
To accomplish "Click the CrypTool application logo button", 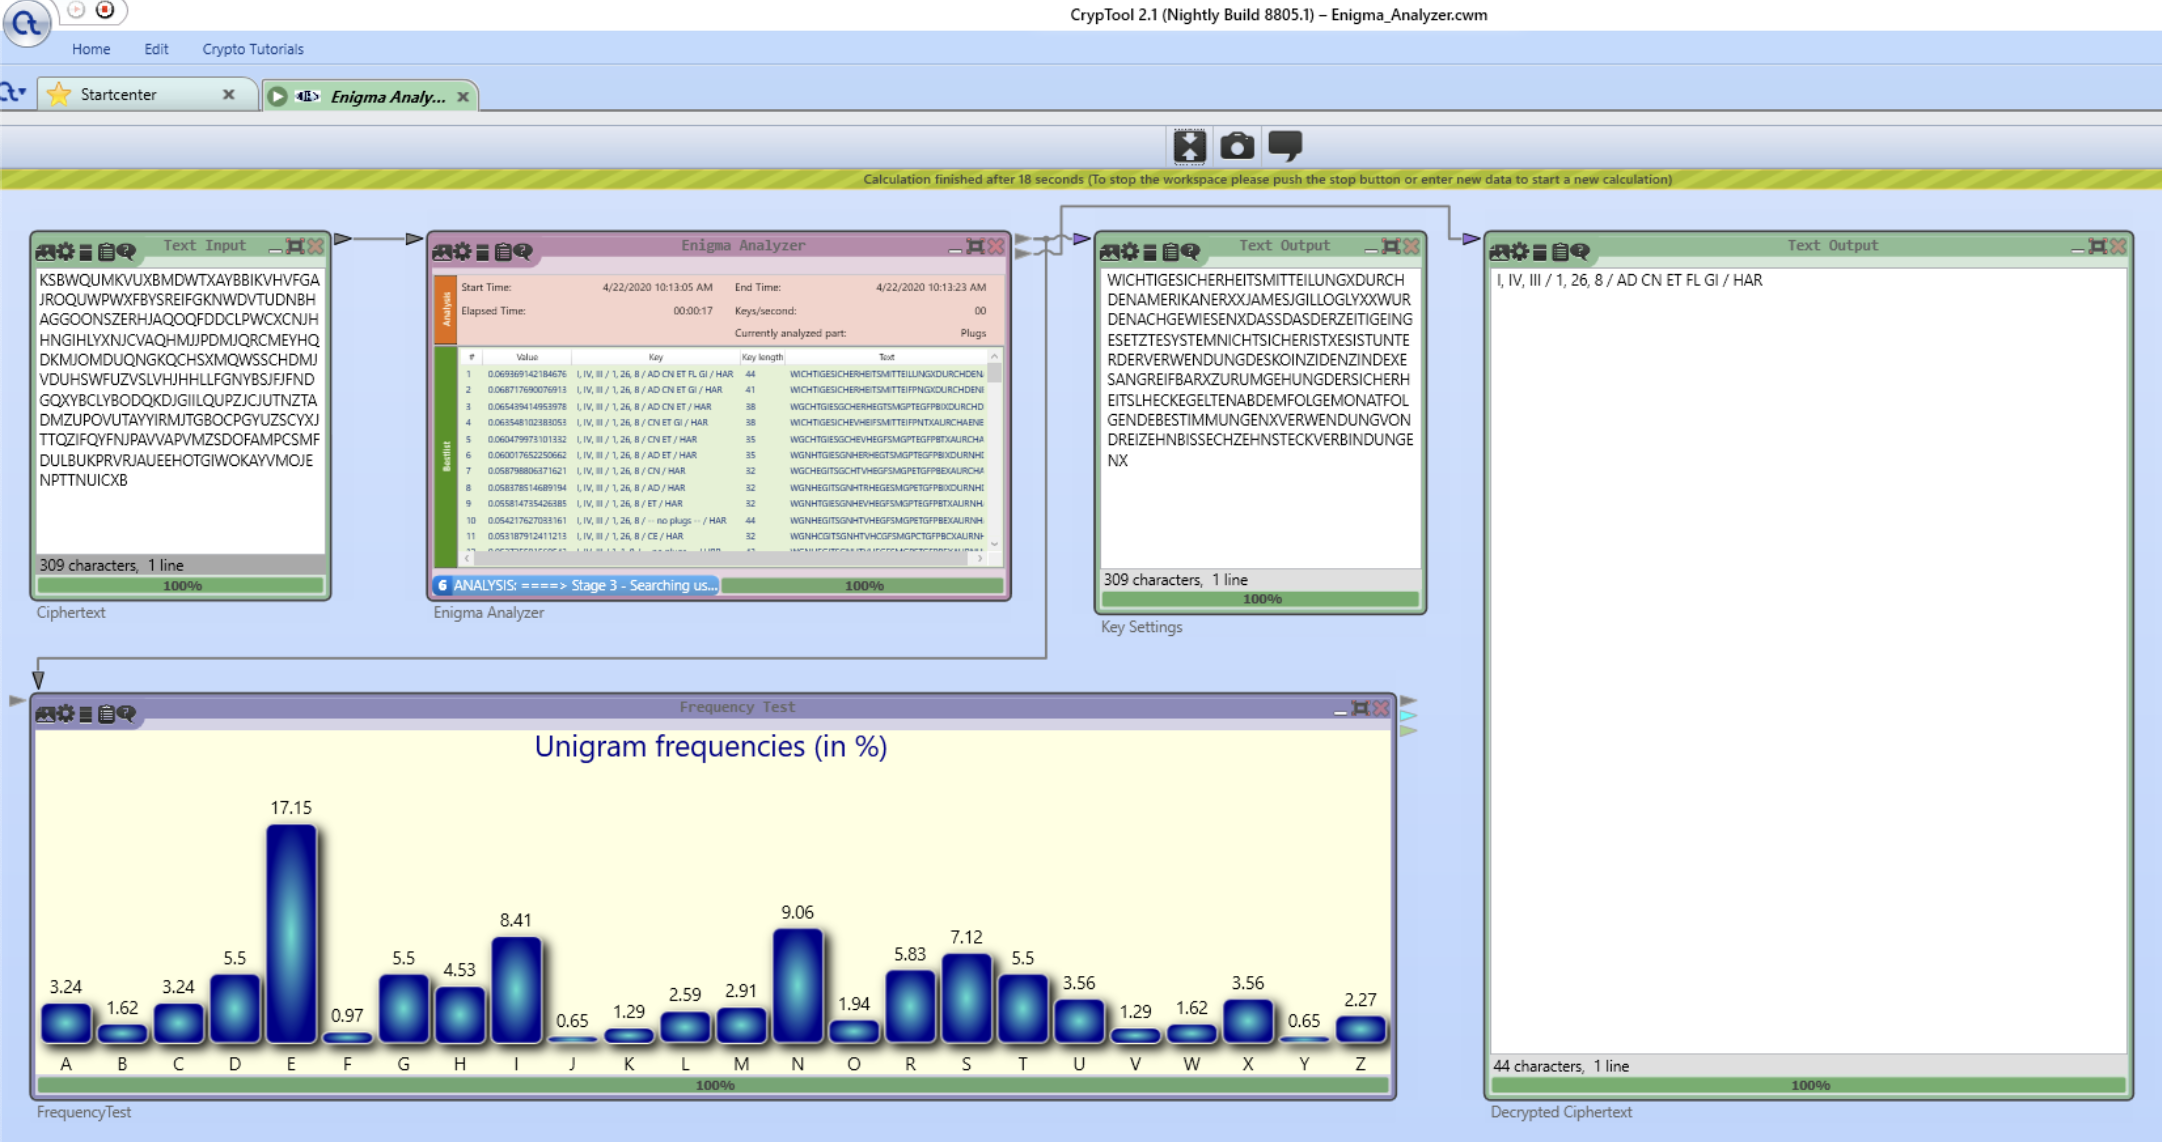I will [x=27, y=22].
